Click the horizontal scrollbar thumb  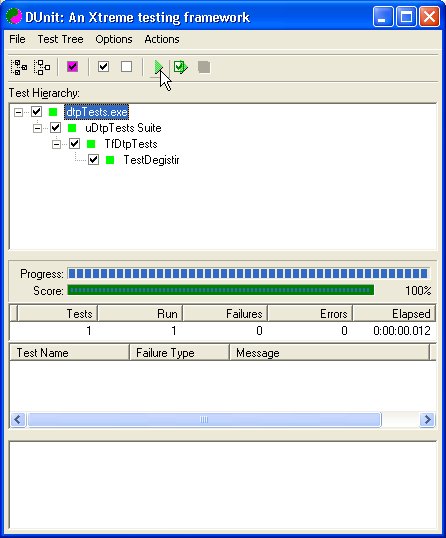pyautogui.click(x=204, y=420)
